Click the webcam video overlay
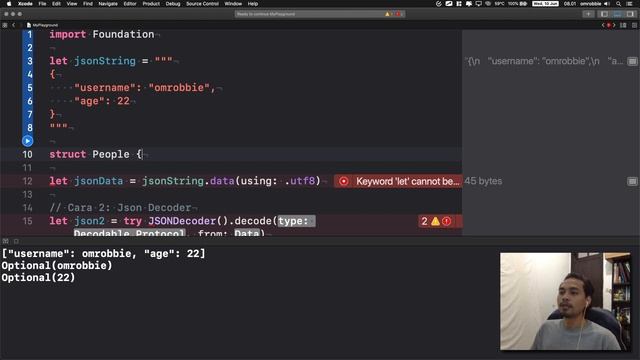 [x=565, y=301]
